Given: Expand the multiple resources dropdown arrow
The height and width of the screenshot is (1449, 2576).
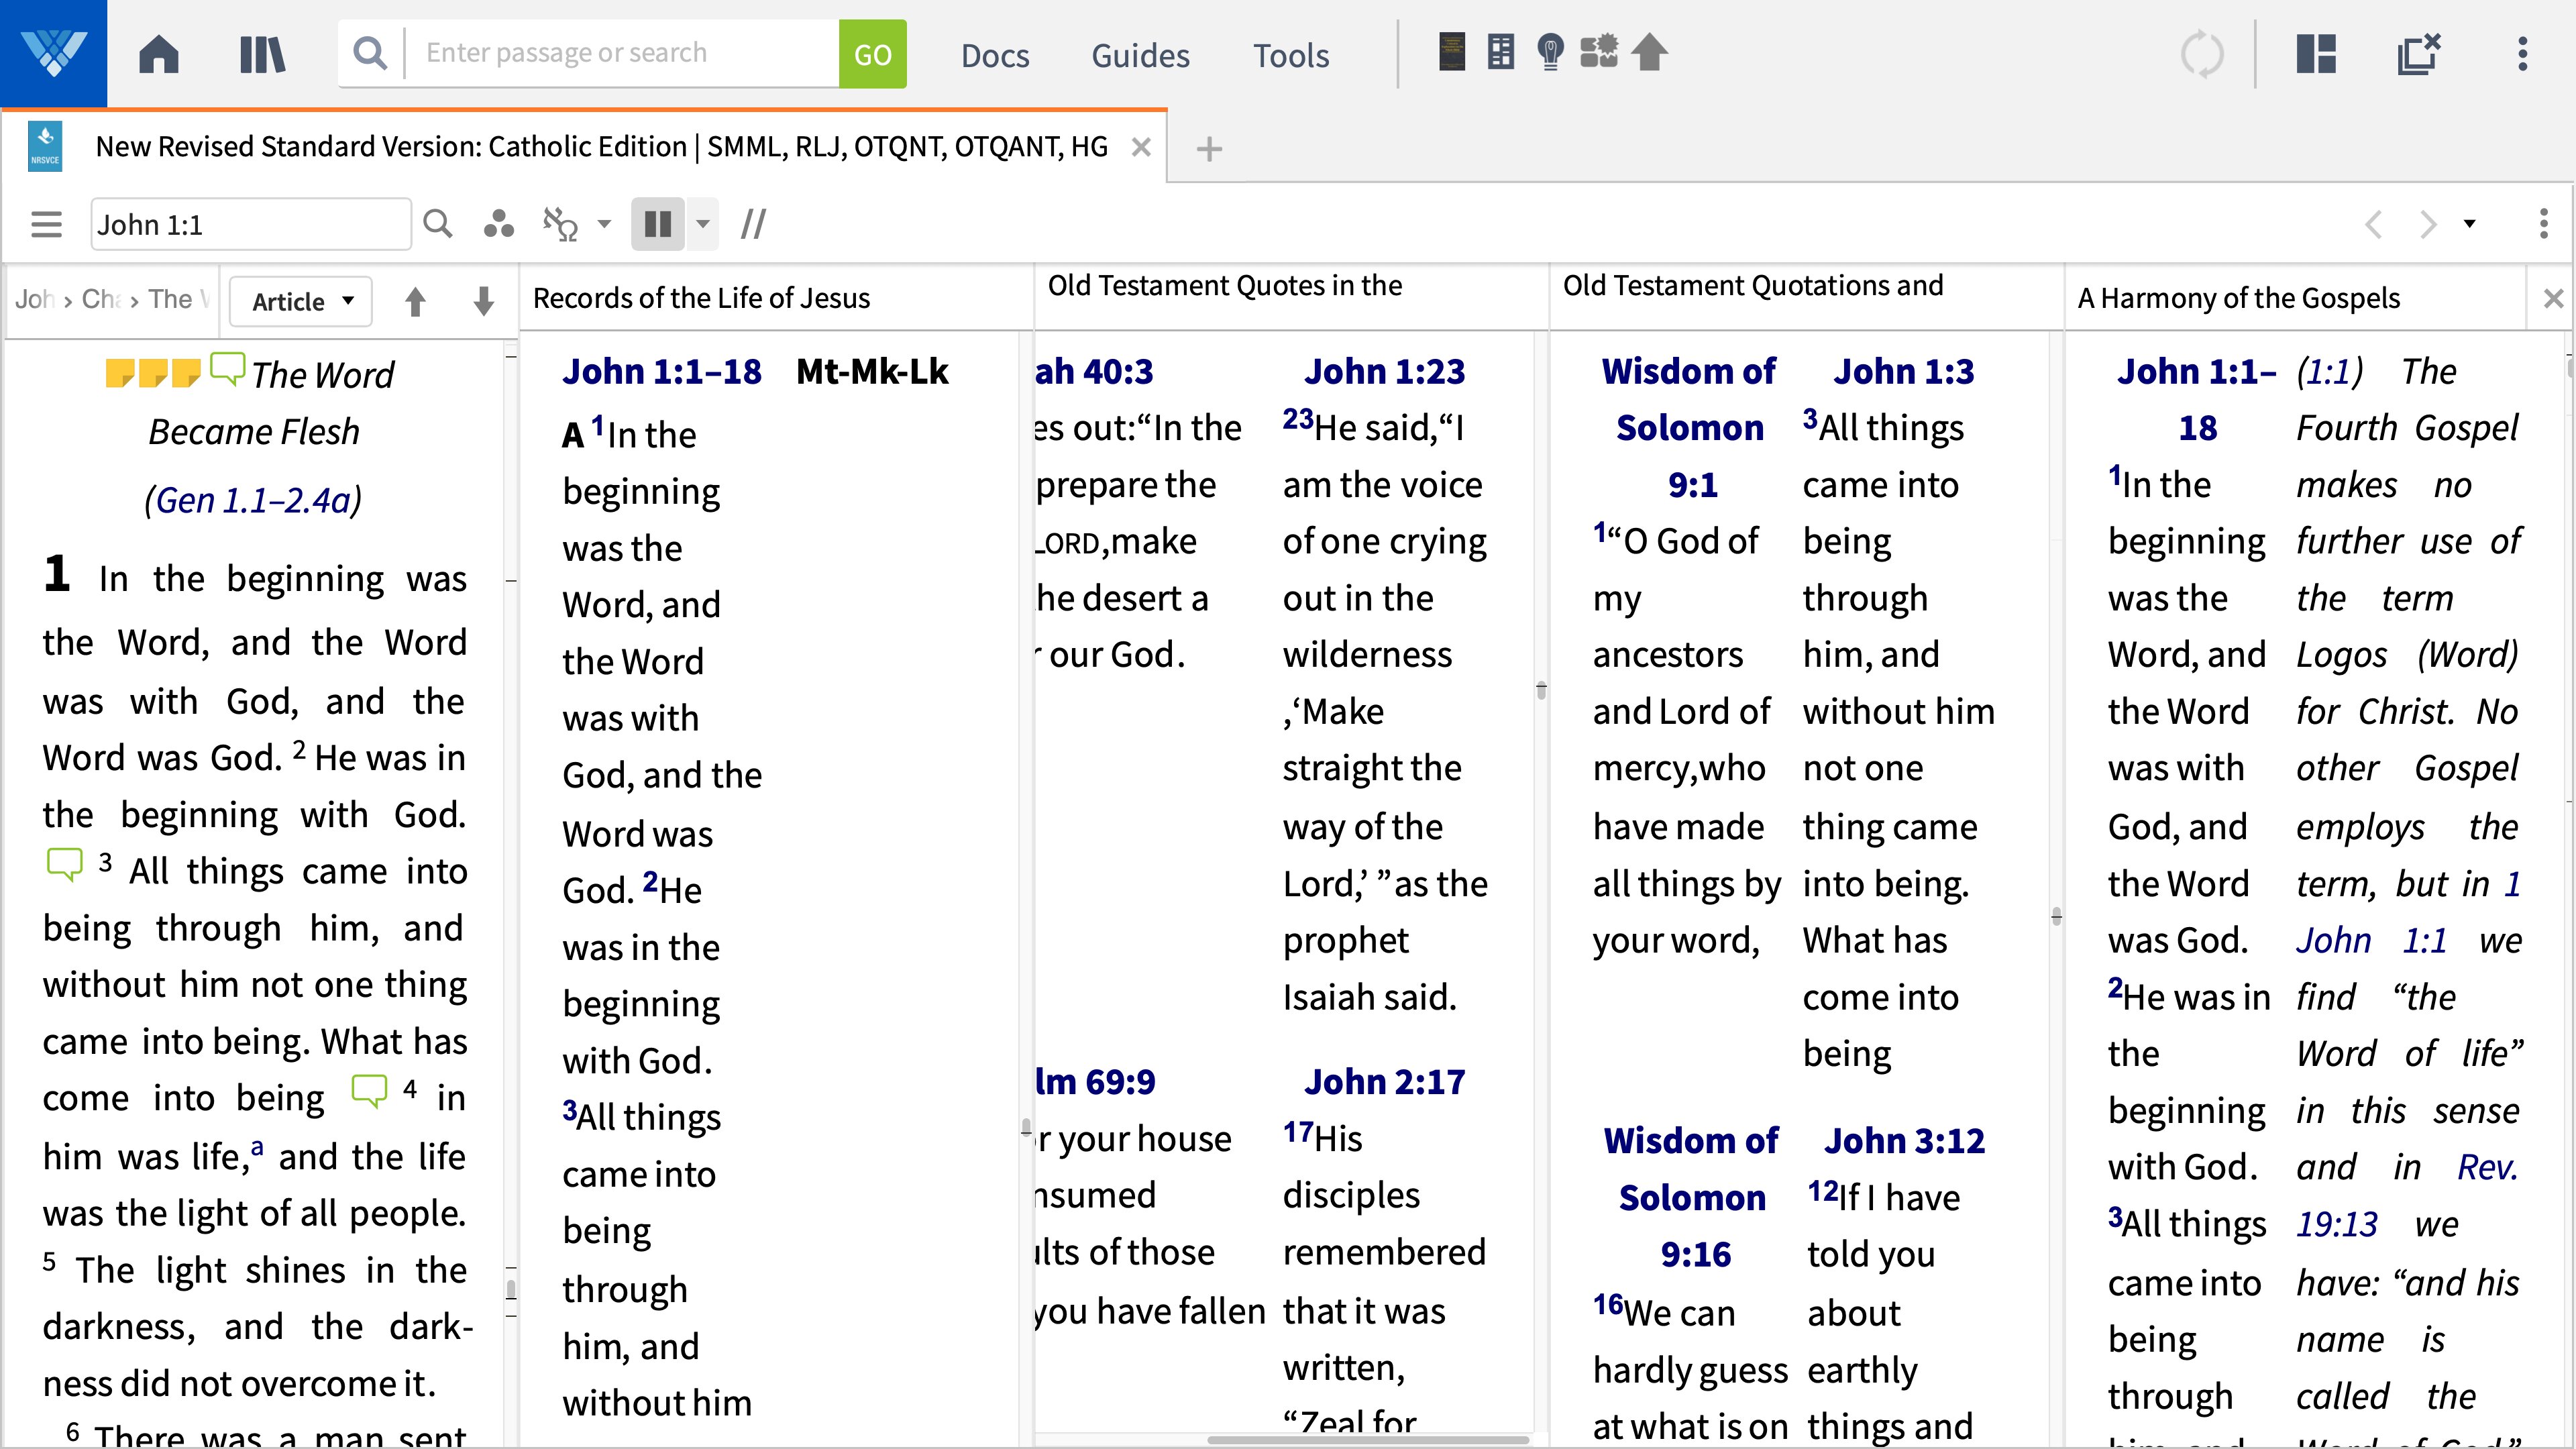Looking at the screenshot, I should pos(703,224).
